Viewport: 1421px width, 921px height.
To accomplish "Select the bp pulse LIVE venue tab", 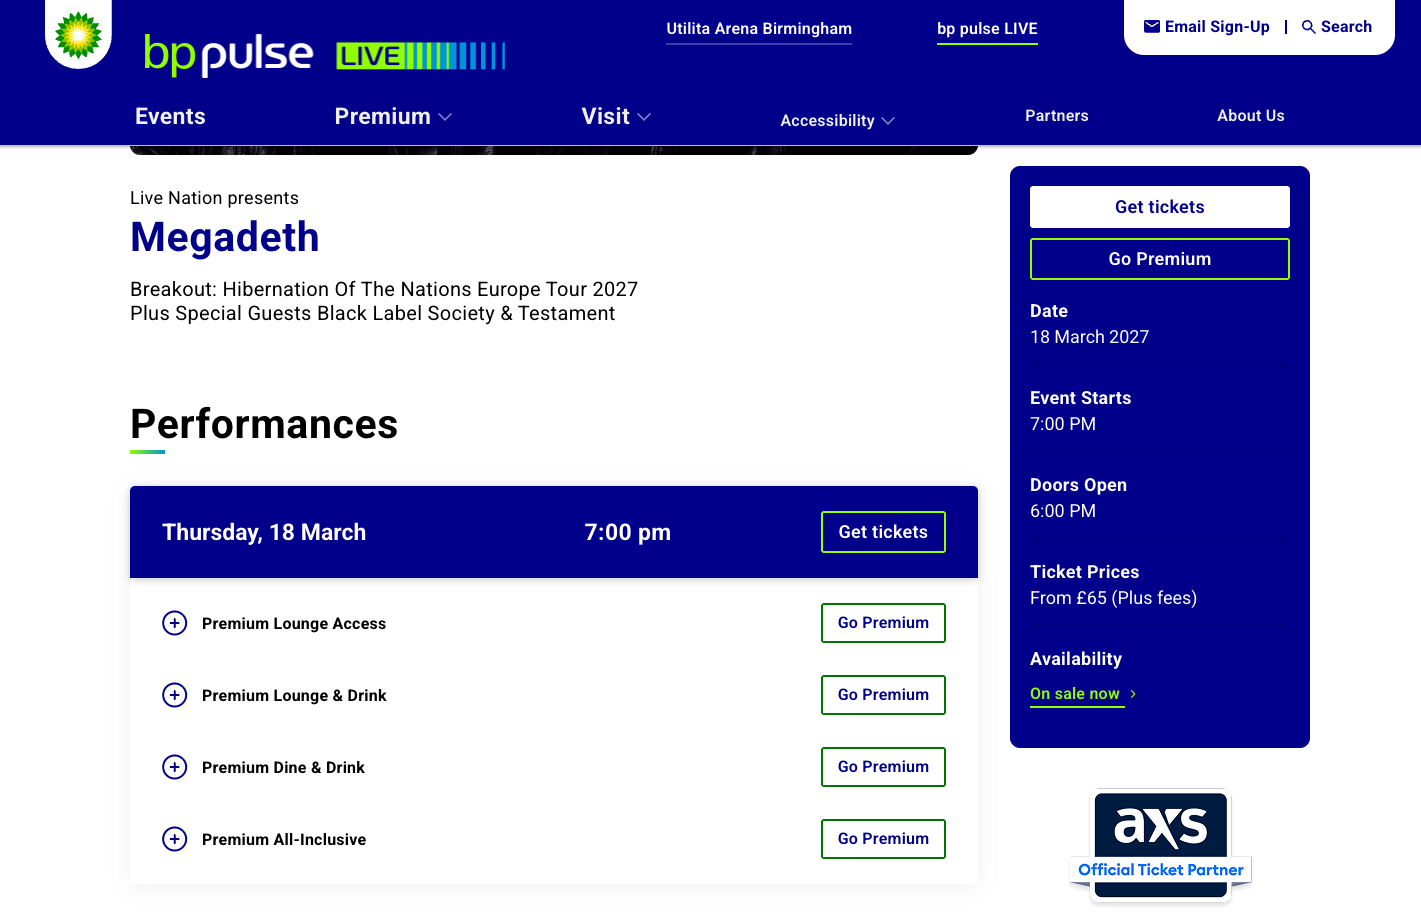I will 987,29.
